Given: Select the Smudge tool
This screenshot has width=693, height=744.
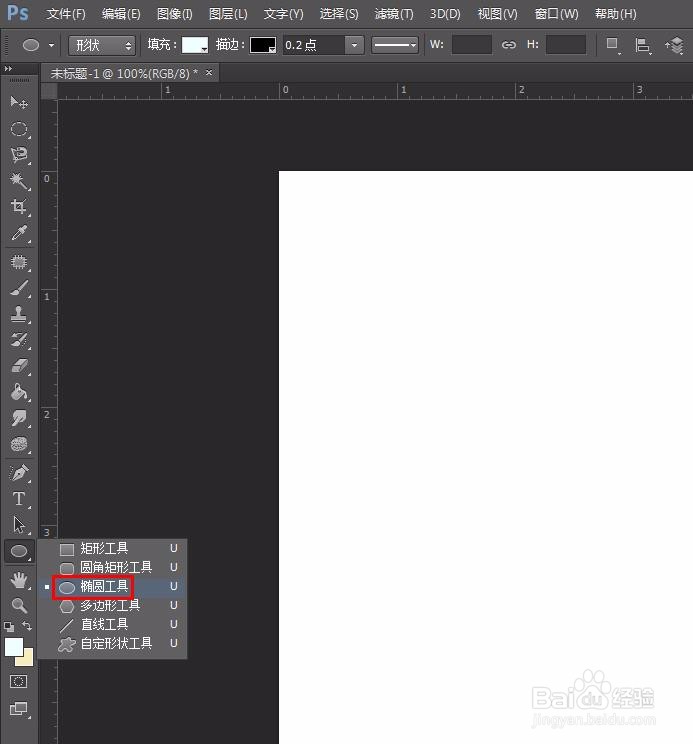Looking at the screenshot, I should [19, 418].
